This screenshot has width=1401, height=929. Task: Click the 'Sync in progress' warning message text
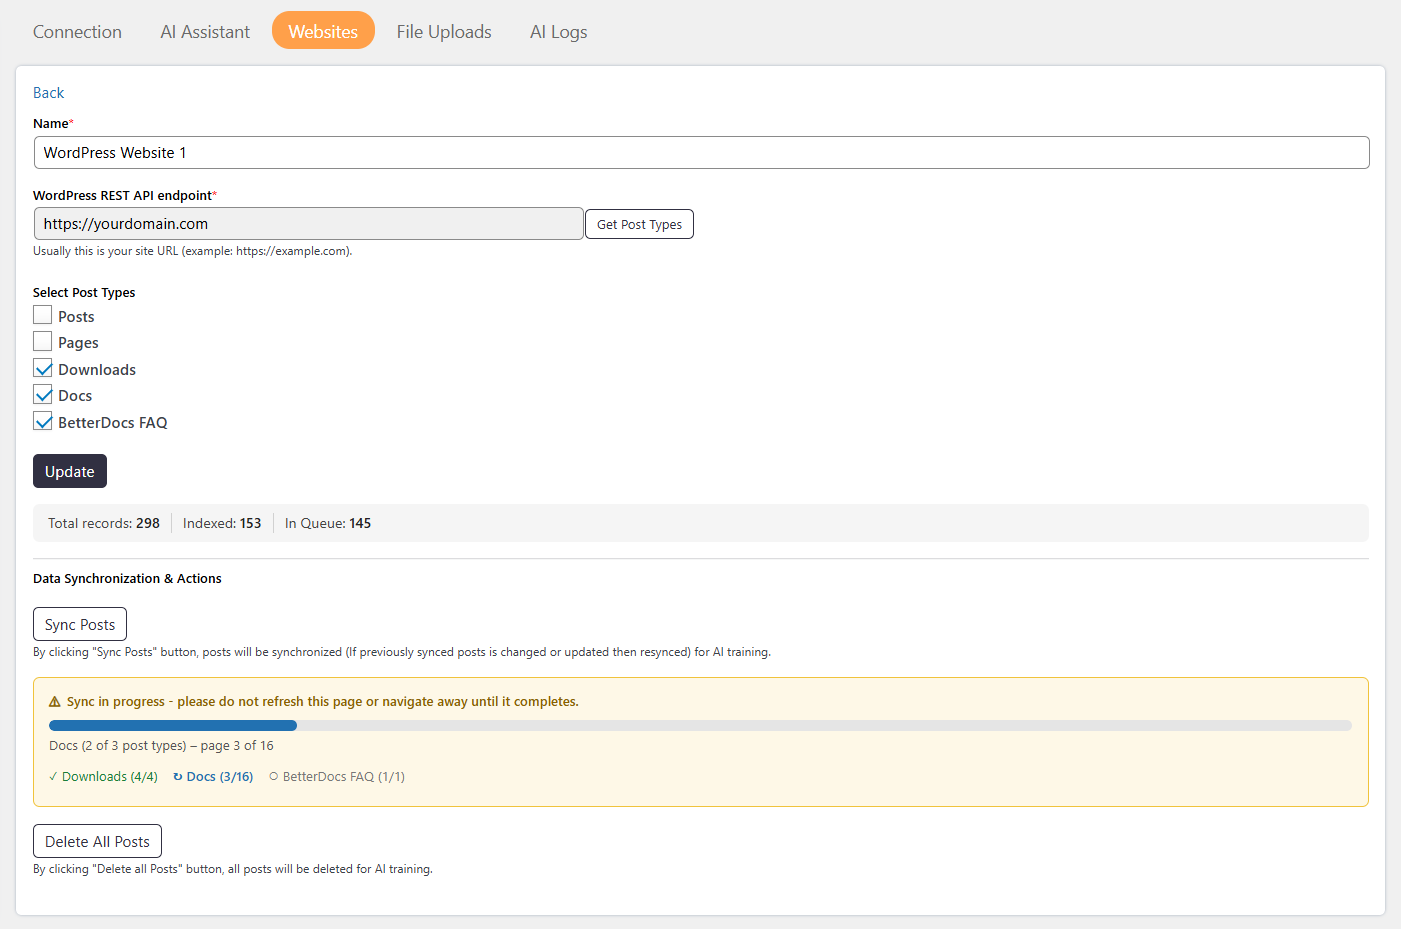[x=323, y=702]
